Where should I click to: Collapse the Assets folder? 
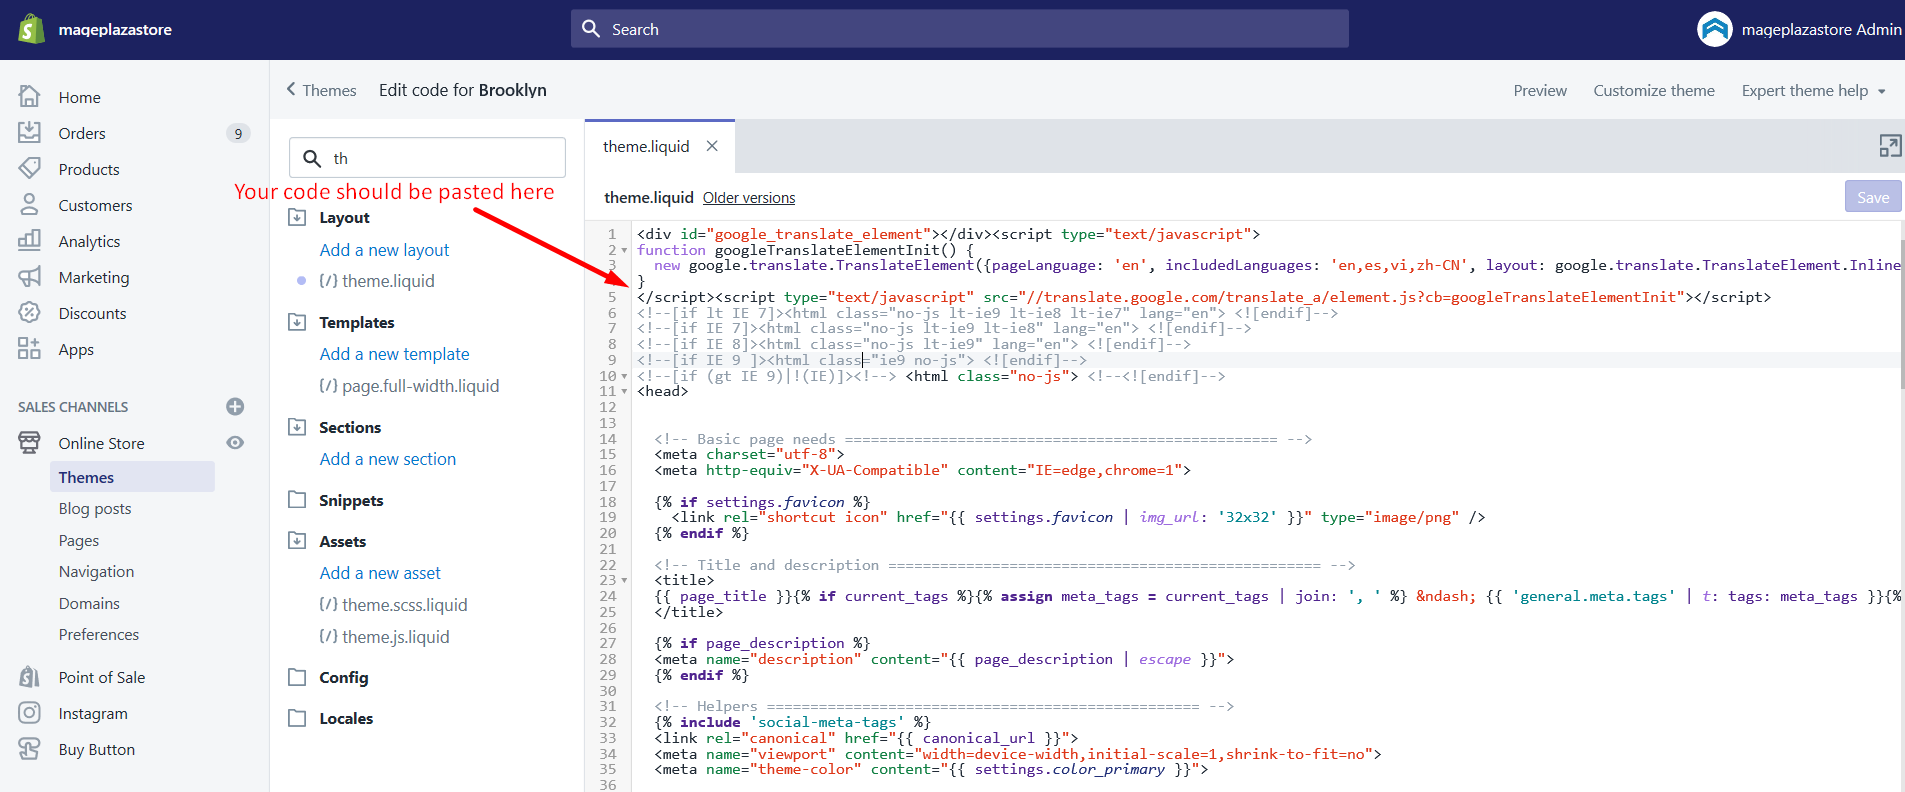(297, 541)
